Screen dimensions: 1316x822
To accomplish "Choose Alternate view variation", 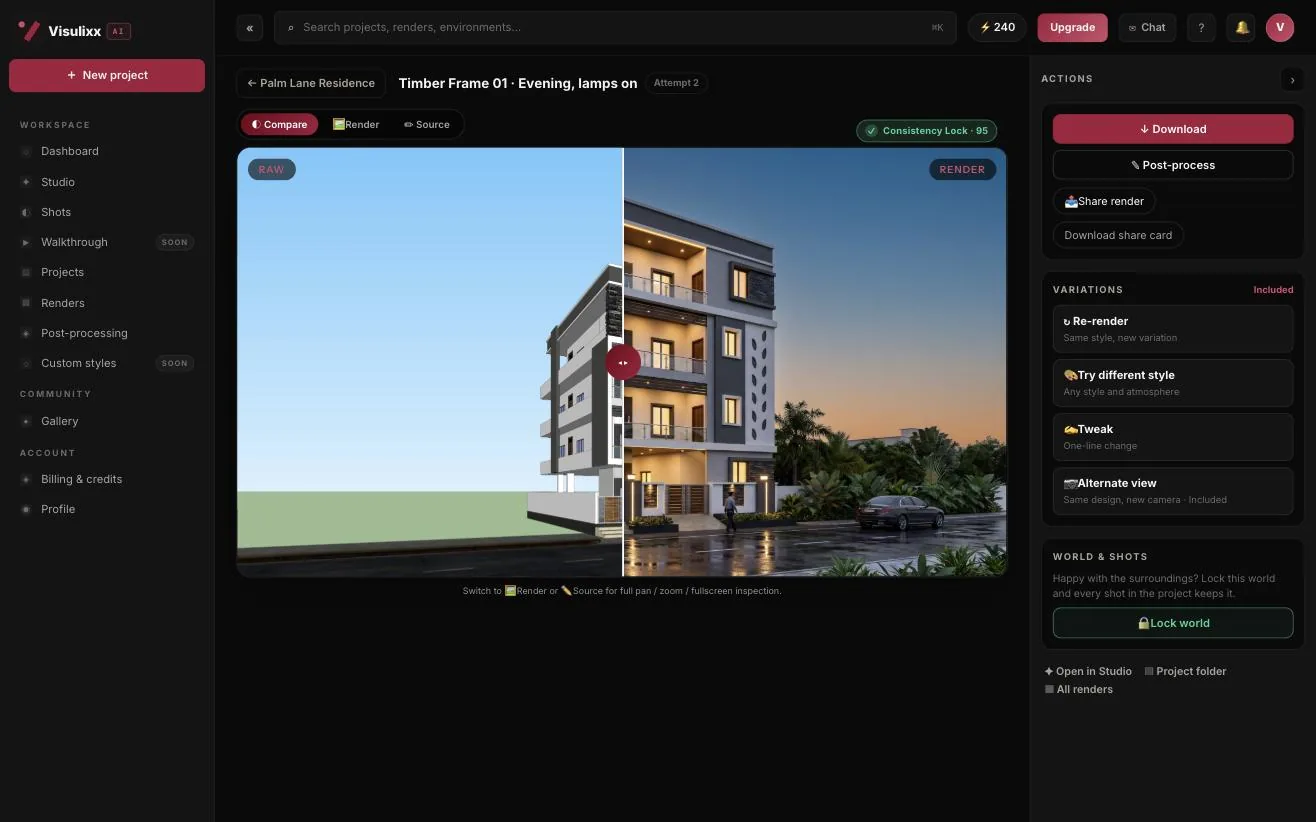I will tap(1173, 490).
